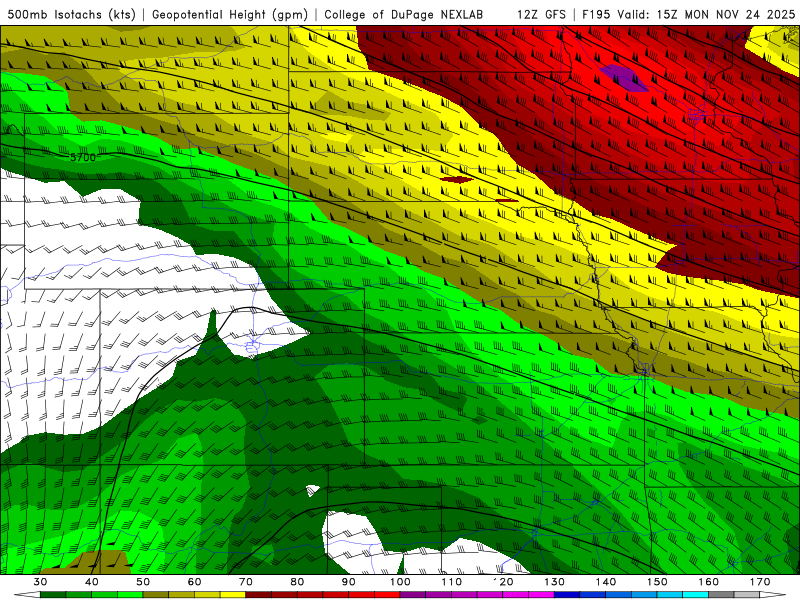Click the '30' color scale label
Screen dimensions: 800x600
(40, 582)
